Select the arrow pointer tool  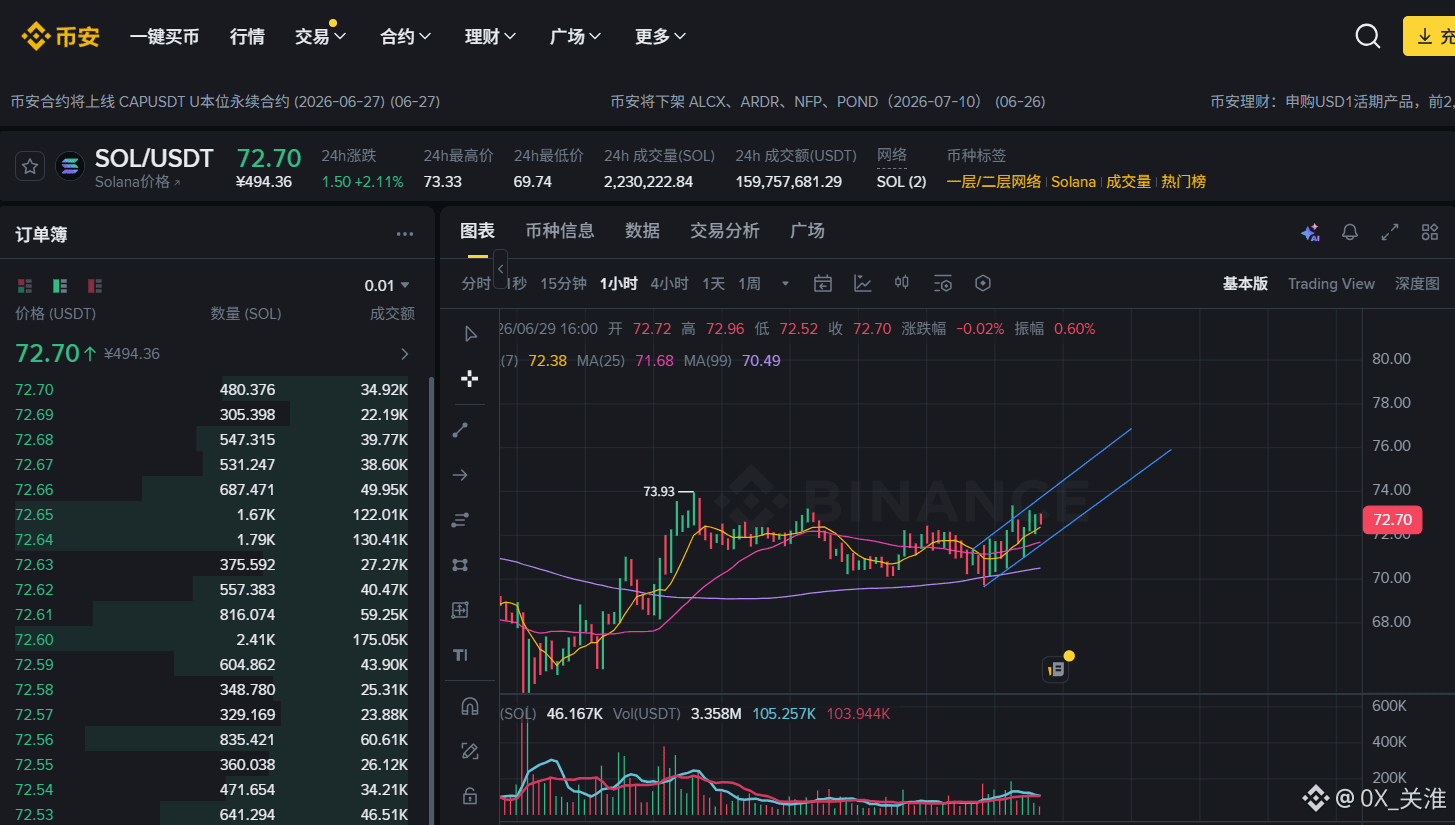click(470, 334)
